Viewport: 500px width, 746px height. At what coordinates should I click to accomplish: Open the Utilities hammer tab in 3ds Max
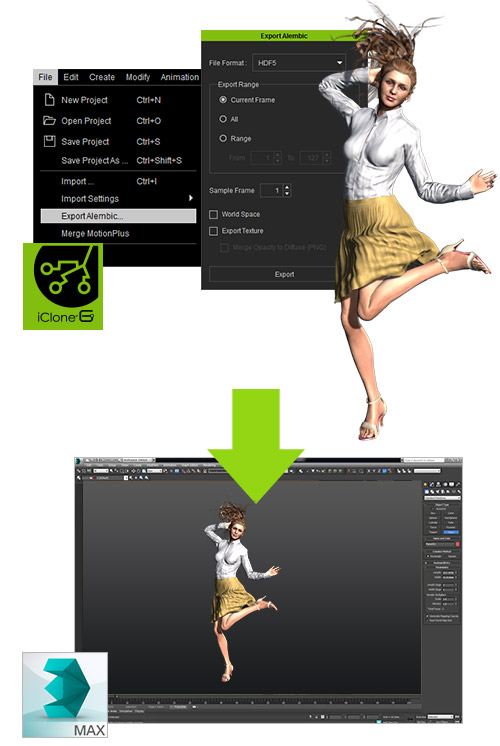(459, 484)
